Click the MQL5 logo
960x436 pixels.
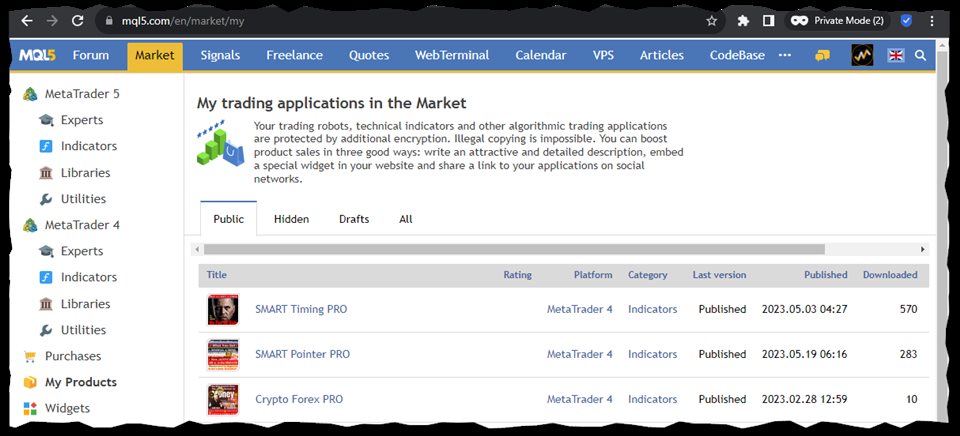click(x=37, y=55)
